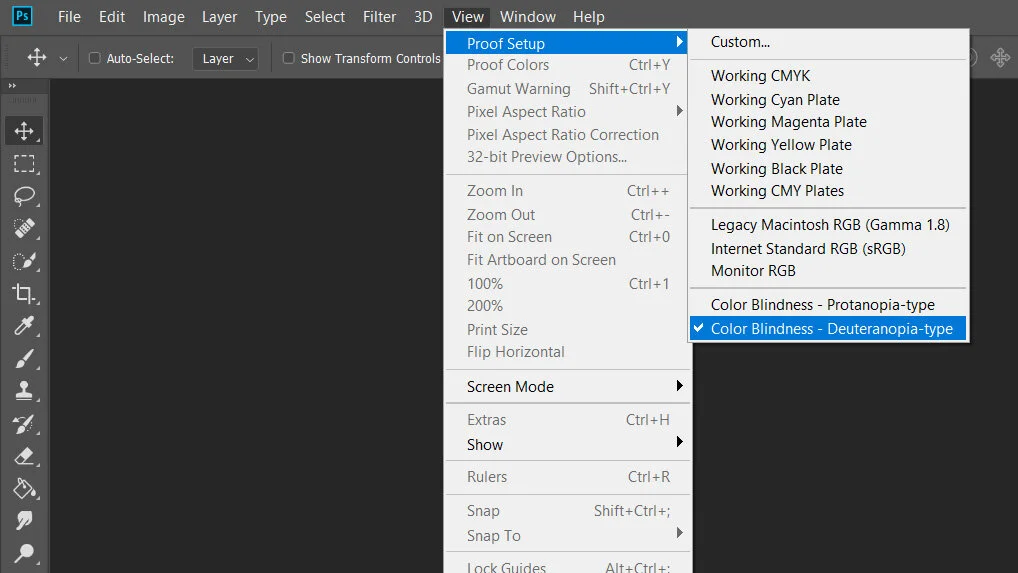Open the Layer auto-select dropdown
1018x573 pixels.
click(x=225, y=59)
